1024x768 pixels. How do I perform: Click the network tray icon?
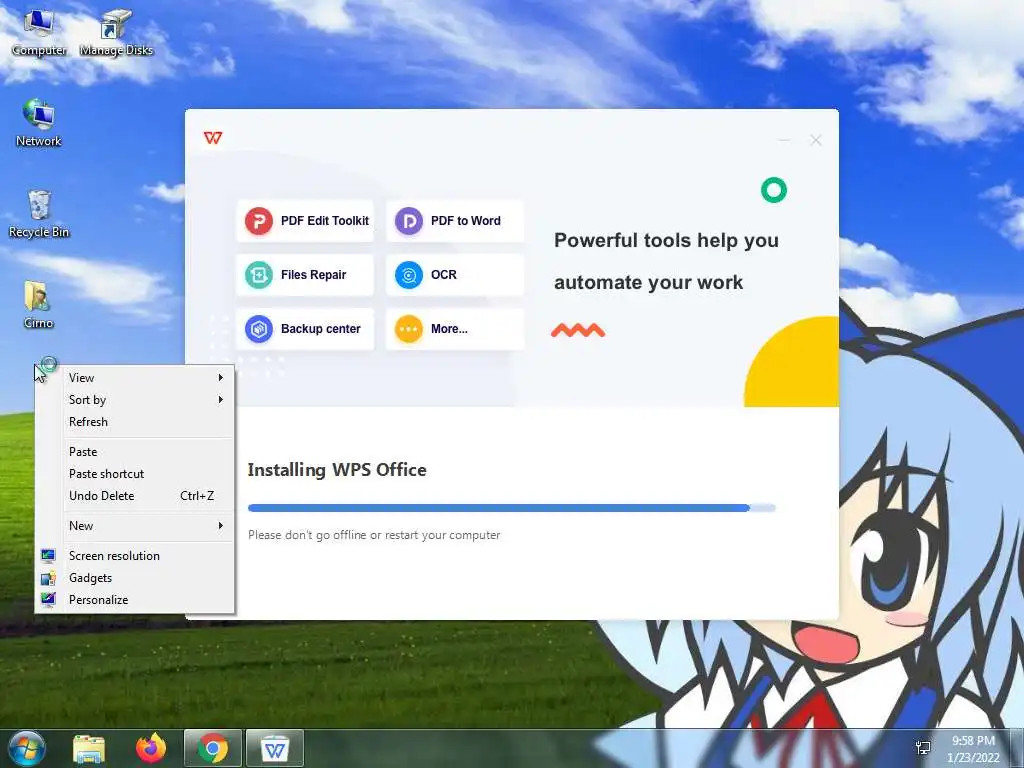pyautogui.click(x=923, y=748)
